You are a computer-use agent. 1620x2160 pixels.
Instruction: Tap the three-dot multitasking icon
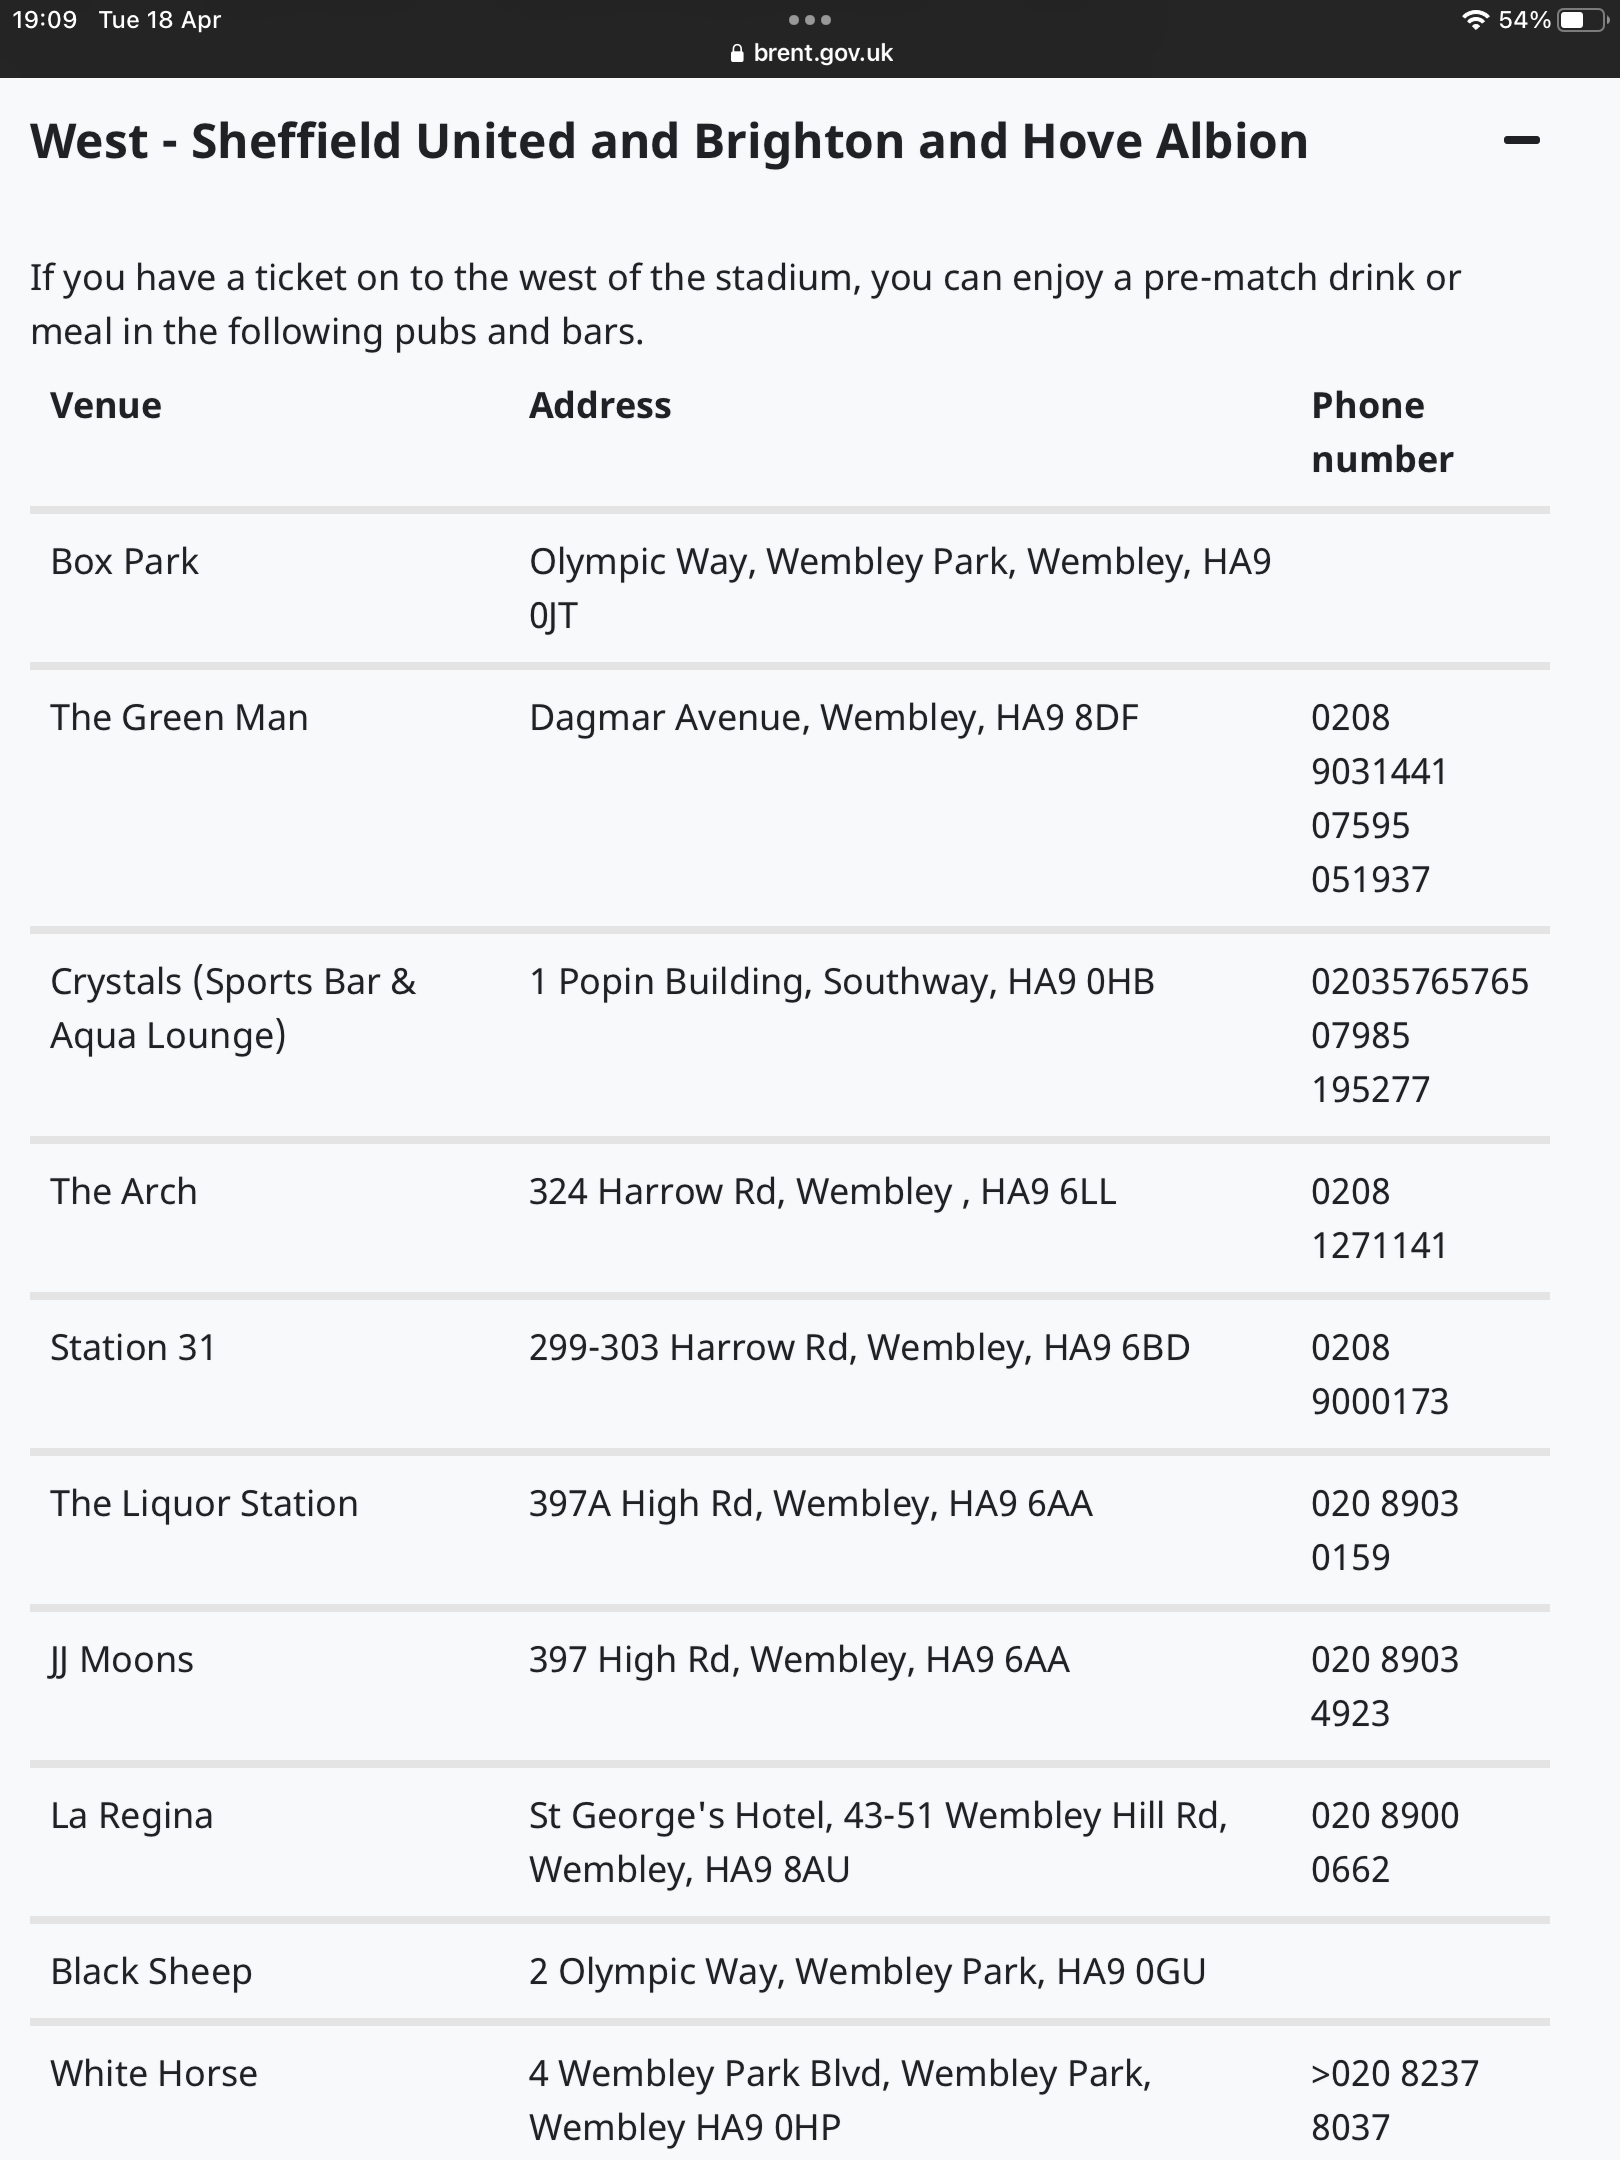point(809,20)
